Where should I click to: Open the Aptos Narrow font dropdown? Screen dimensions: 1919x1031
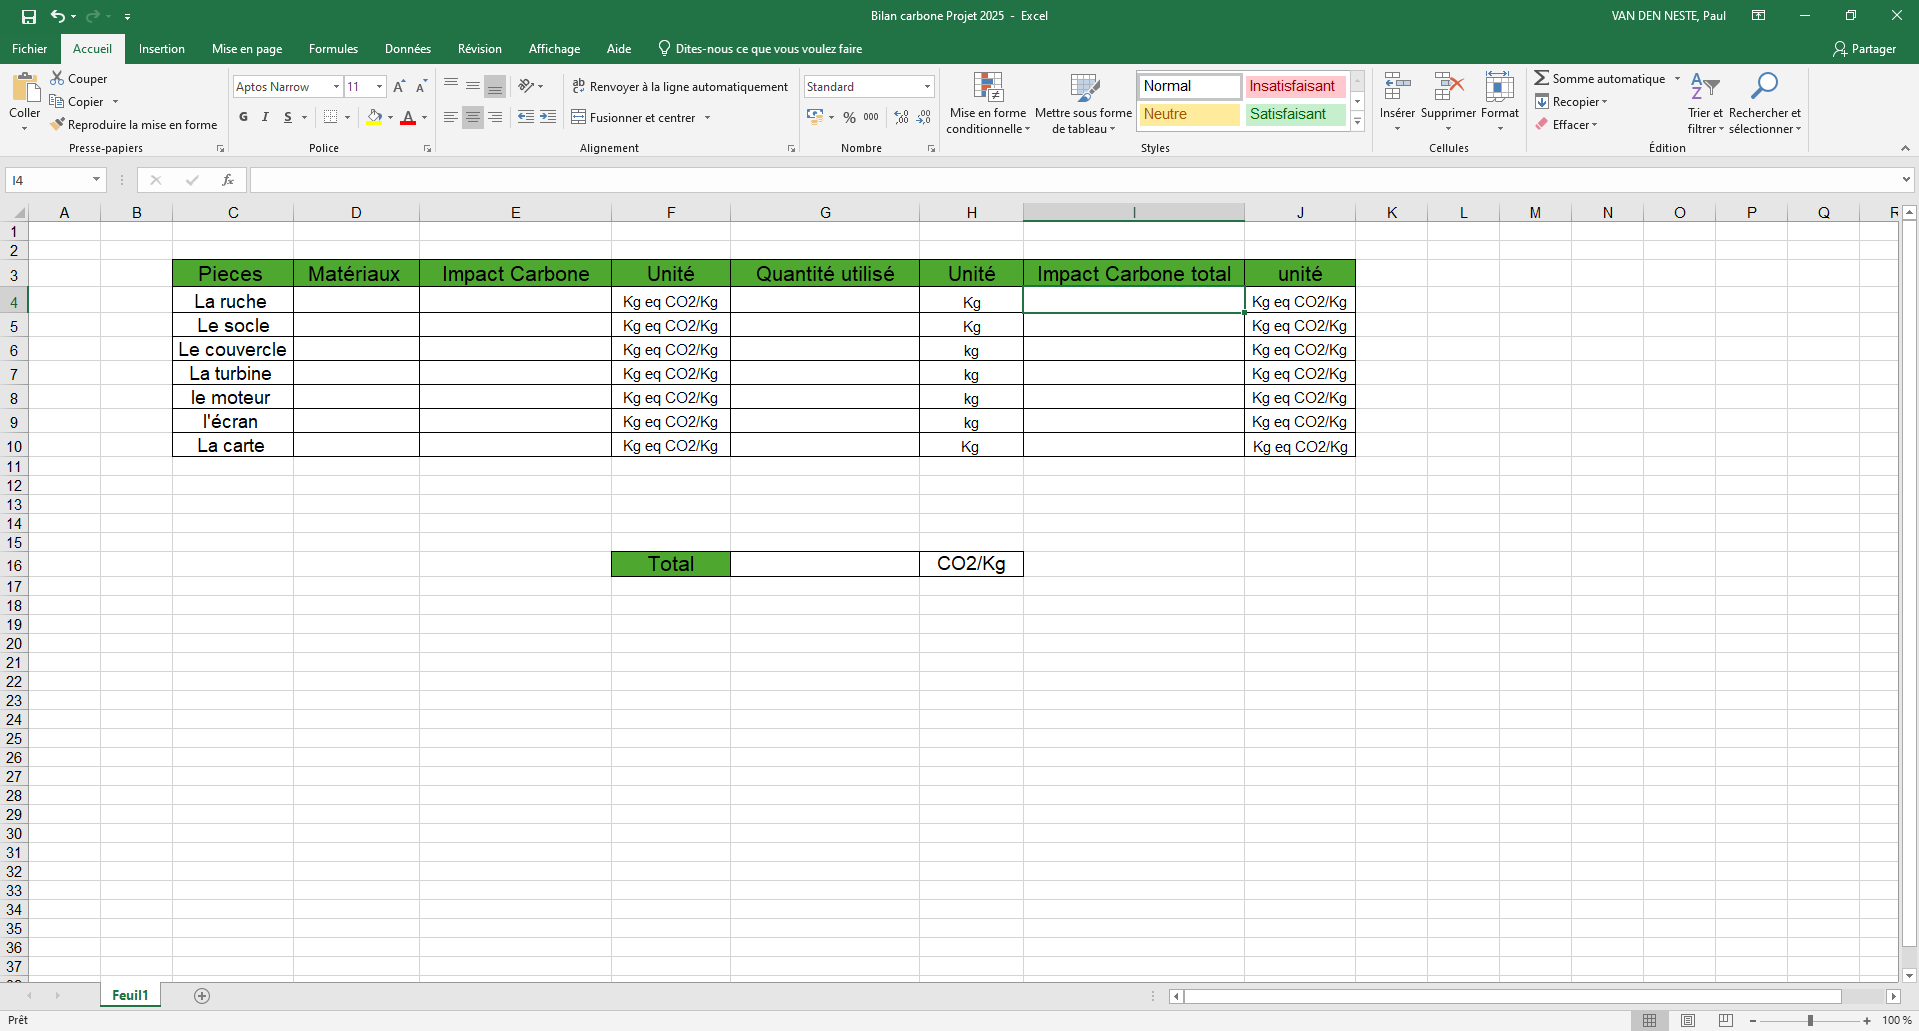336,87
